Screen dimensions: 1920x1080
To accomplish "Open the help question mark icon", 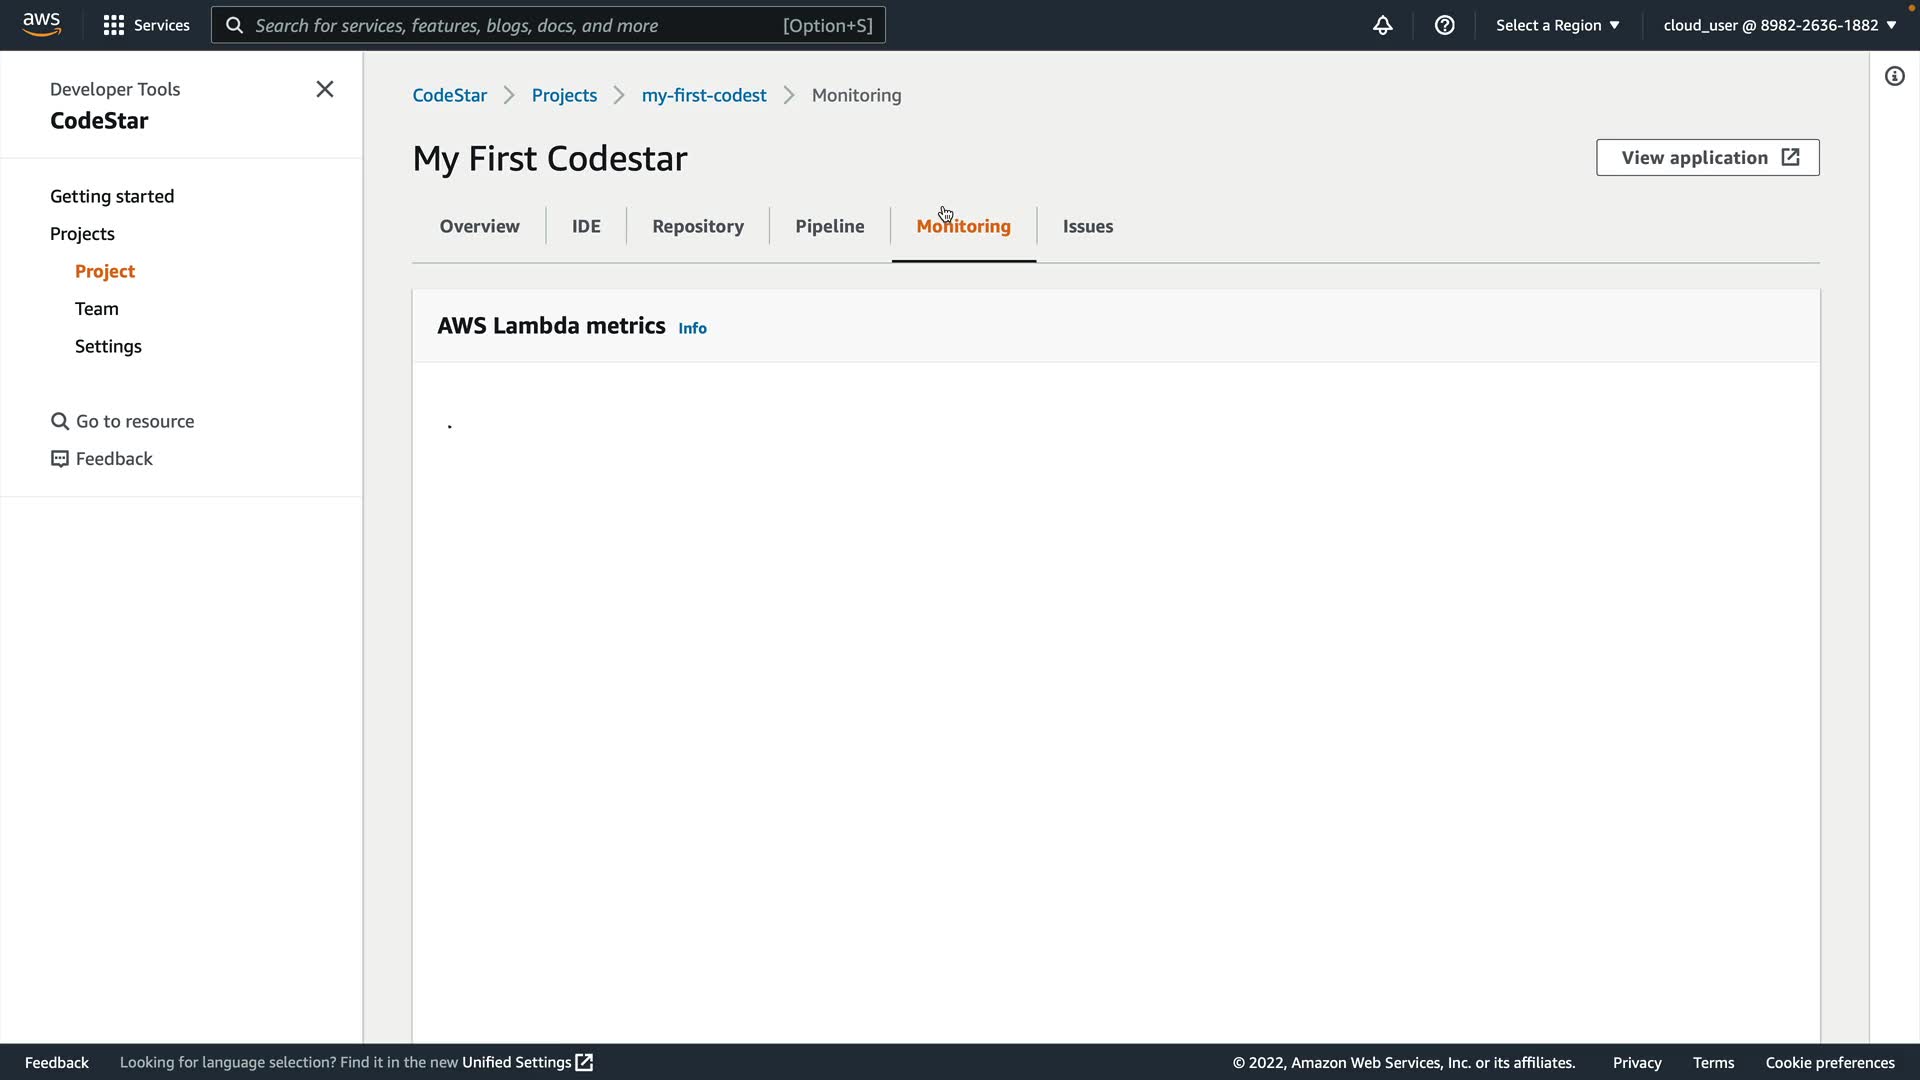I will coord(1444,25).
